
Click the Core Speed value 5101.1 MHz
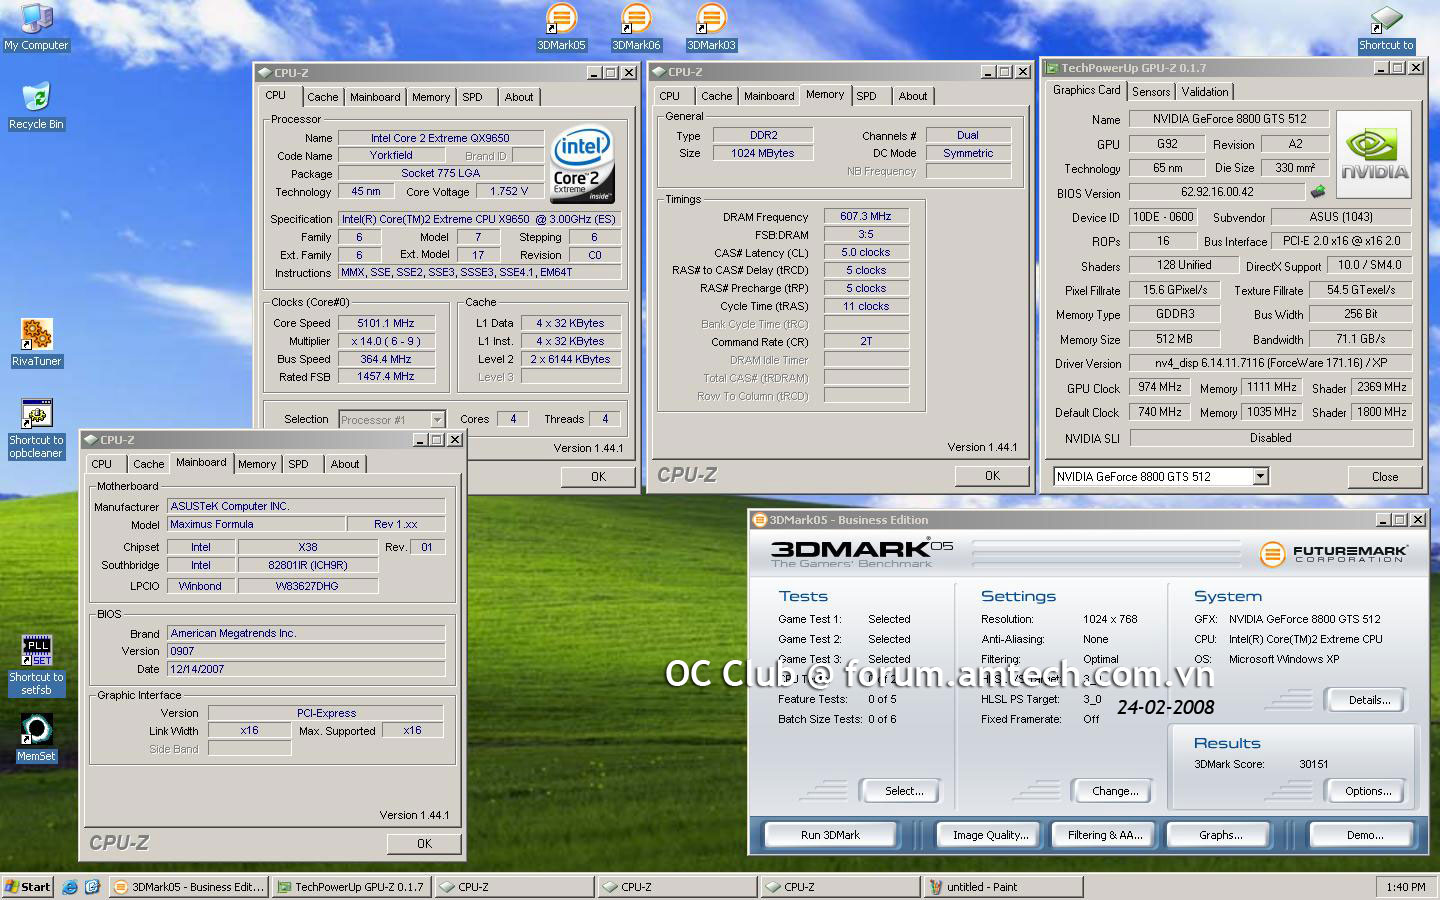[x=386, y=323]
